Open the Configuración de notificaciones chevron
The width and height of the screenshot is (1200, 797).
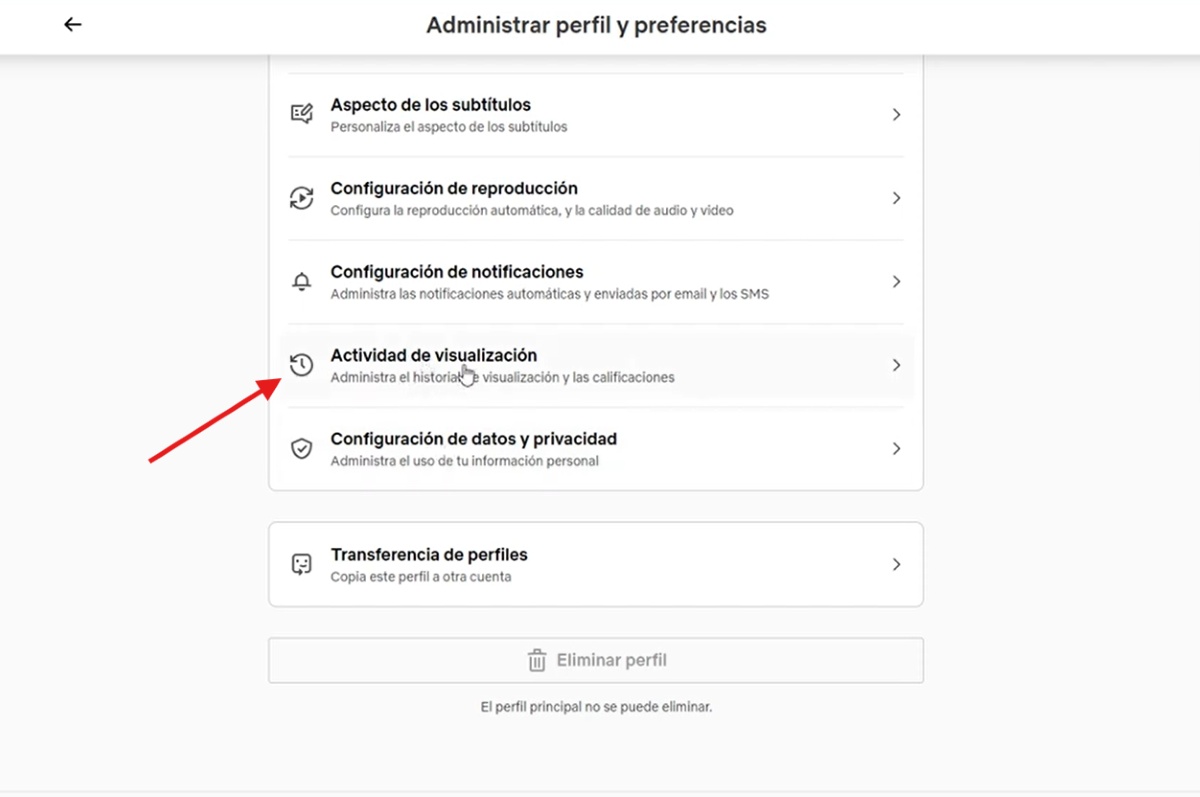pyautogui.click(x=896, y=281)
